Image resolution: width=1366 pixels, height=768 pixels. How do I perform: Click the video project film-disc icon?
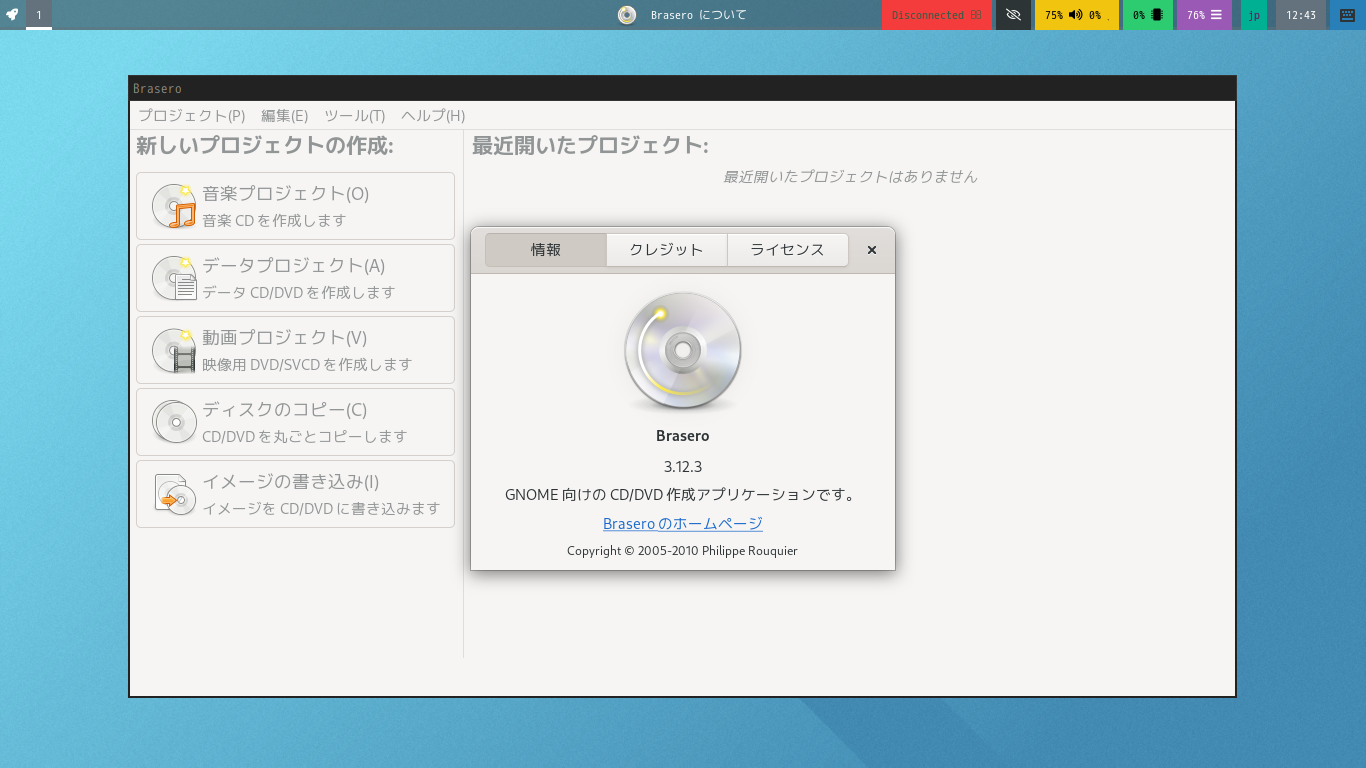(174, 350)
